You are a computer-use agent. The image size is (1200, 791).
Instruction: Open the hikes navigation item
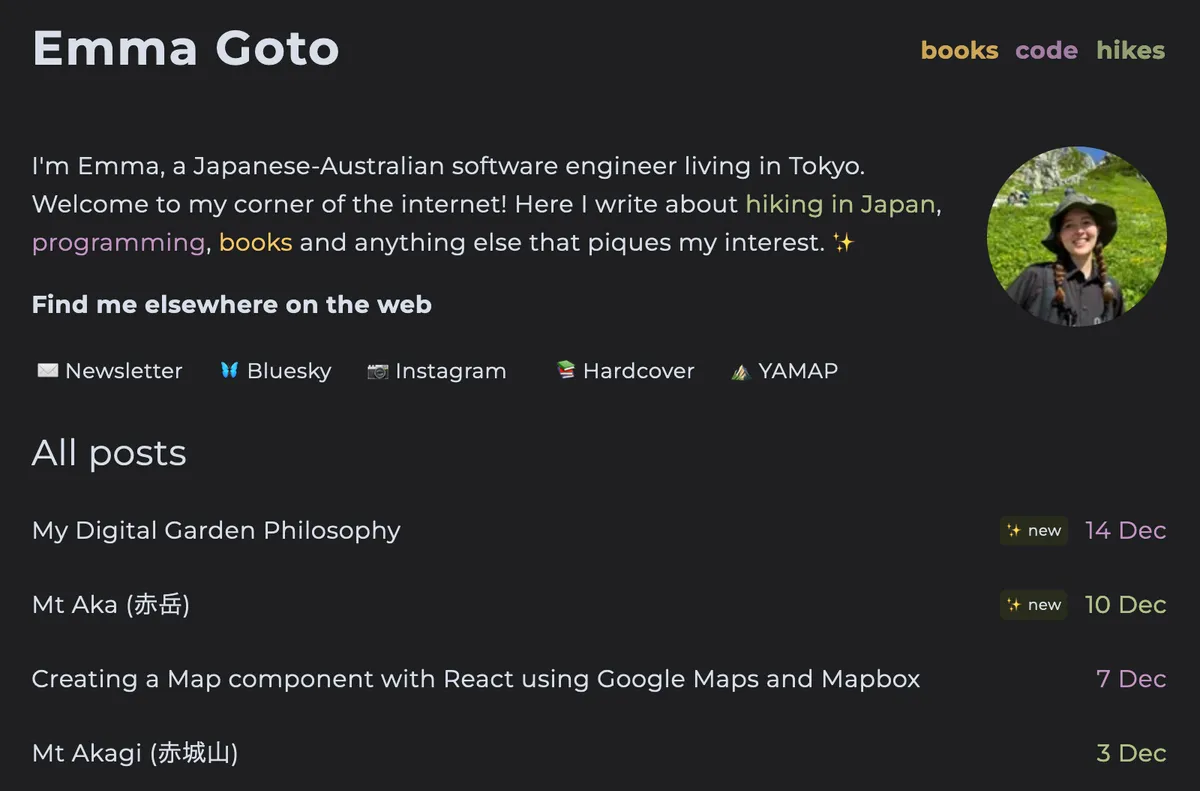tap(1130, 50)
